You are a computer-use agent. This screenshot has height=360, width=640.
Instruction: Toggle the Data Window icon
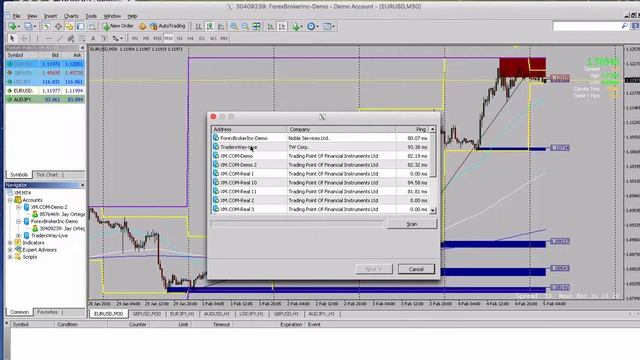[x=58, y=26]
